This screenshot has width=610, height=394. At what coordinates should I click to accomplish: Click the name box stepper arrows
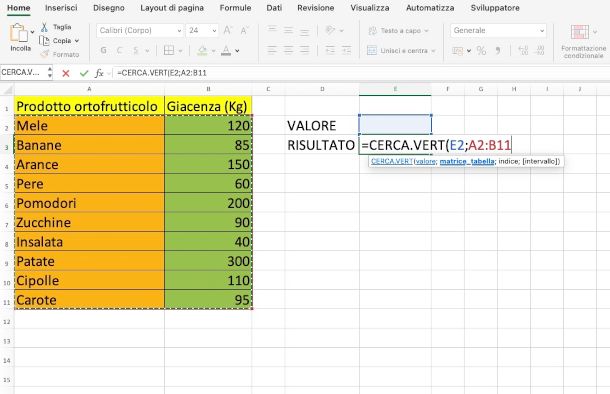tap(50, 73)
